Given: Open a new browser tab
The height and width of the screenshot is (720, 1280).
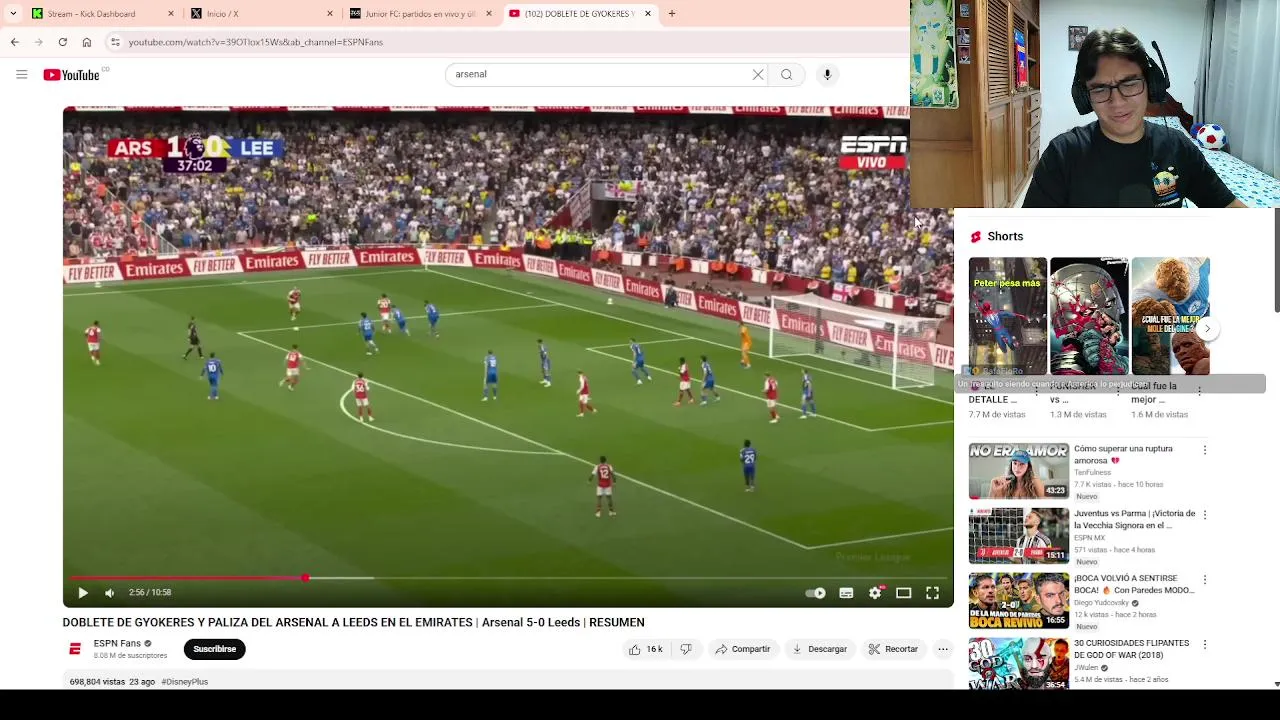Looking at the screenshot, I should pyautogui.click(x=672, y=14).
